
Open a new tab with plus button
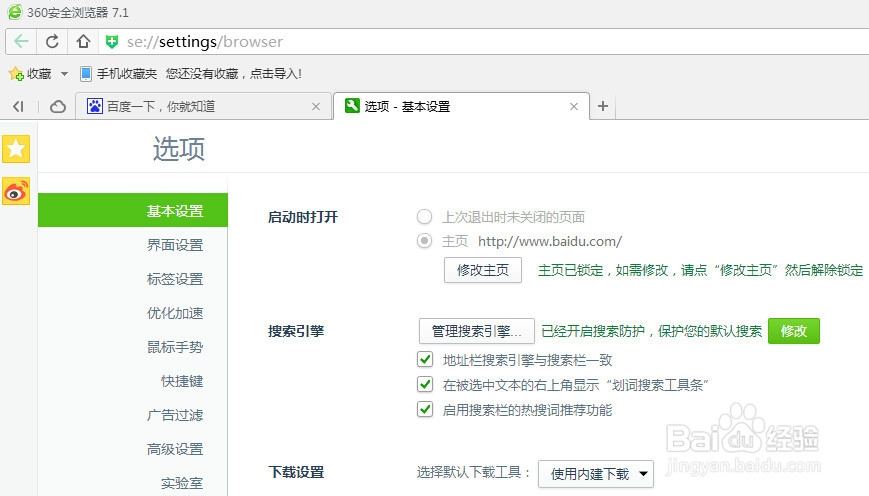(603, 106)
